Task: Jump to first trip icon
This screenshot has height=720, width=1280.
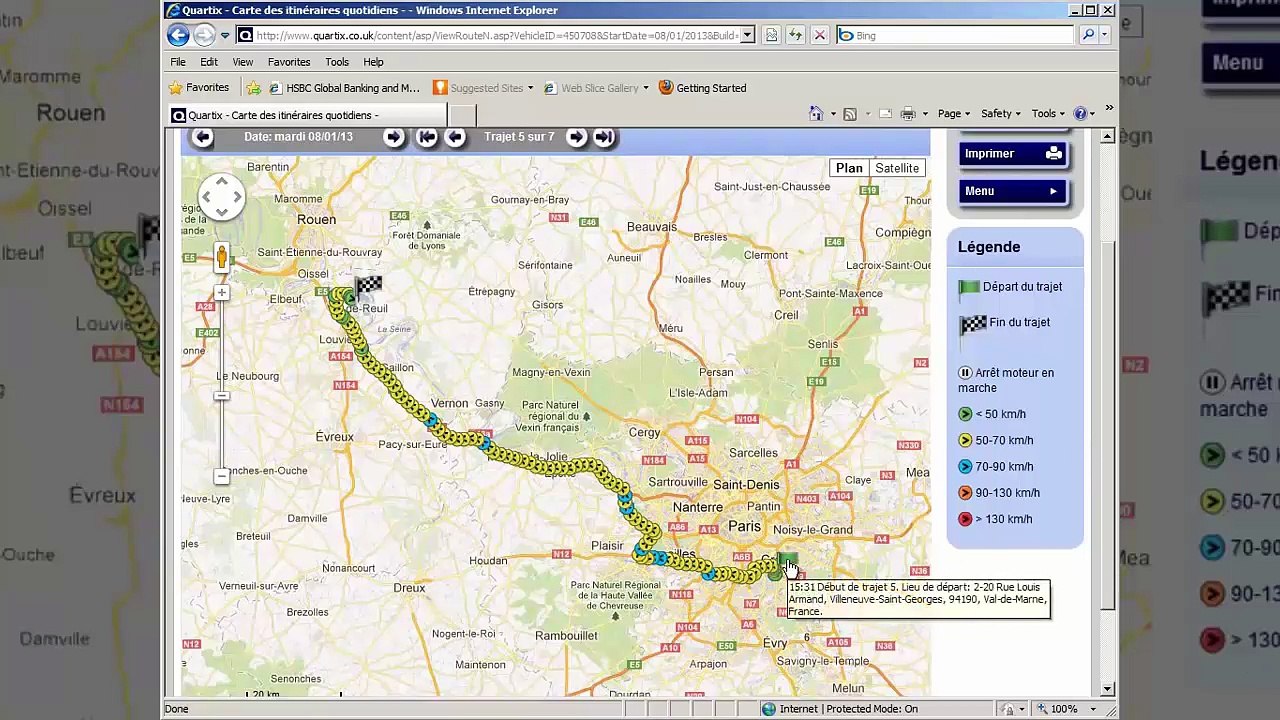Action: click(x=427, y=138)
